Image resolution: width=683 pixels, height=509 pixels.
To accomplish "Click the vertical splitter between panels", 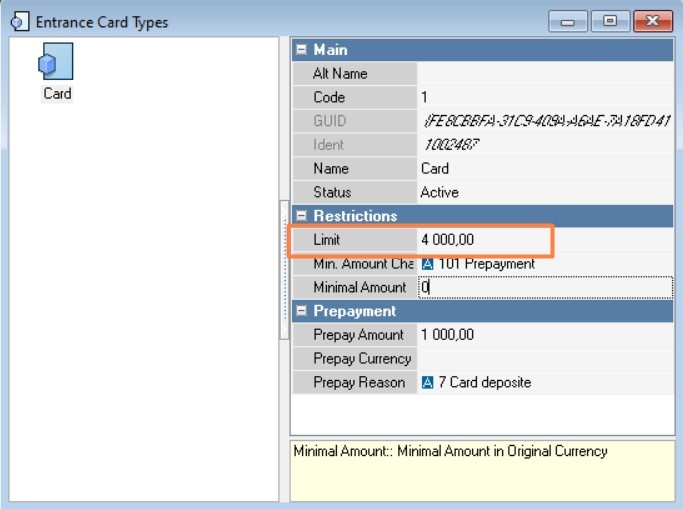I will (283, 270).
